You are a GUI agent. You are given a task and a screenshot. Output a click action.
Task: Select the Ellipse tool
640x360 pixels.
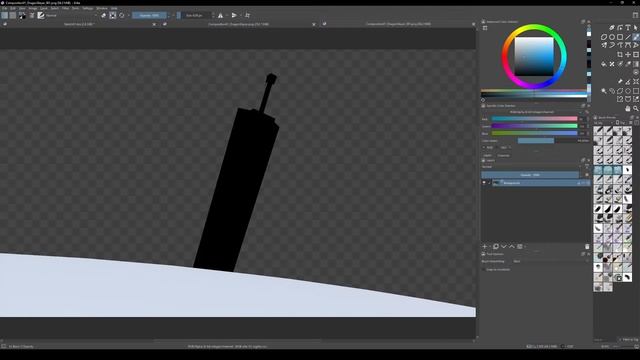pos(612,37)
